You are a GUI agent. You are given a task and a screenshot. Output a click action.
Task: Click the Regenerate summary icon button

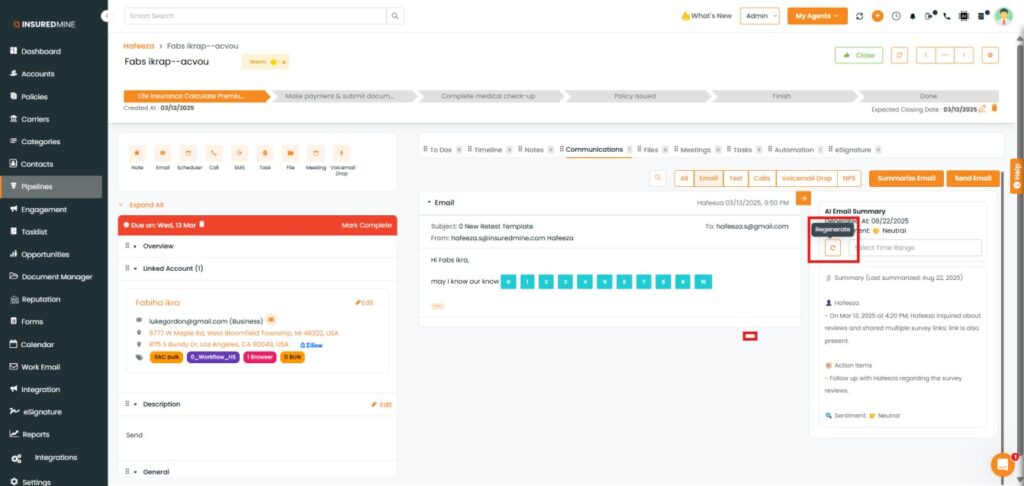833,248
